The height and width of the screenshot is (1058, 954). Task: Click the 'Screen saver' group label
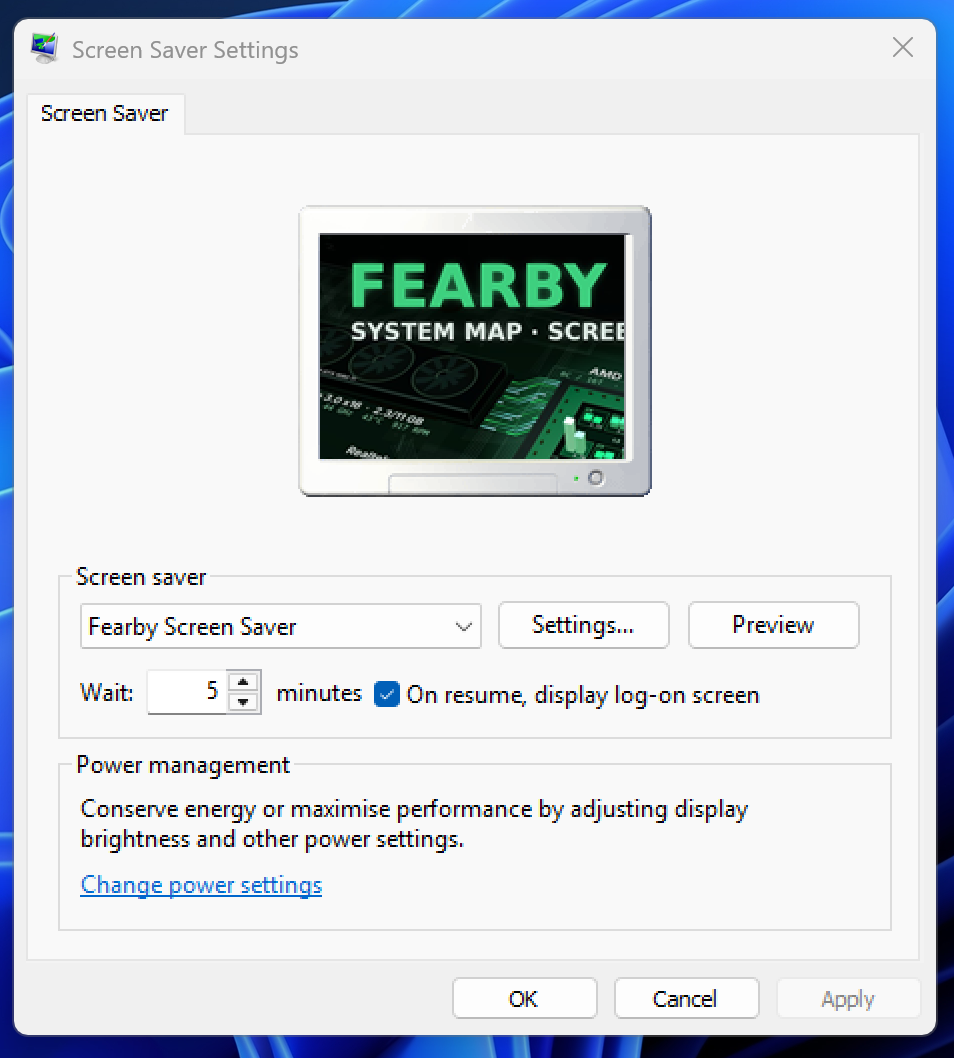141,577
